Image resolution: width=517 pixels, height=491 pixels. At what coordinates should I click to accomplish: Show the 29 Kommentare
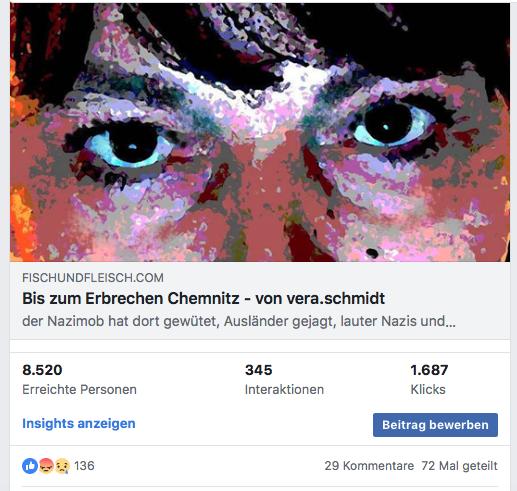[369, 466]
